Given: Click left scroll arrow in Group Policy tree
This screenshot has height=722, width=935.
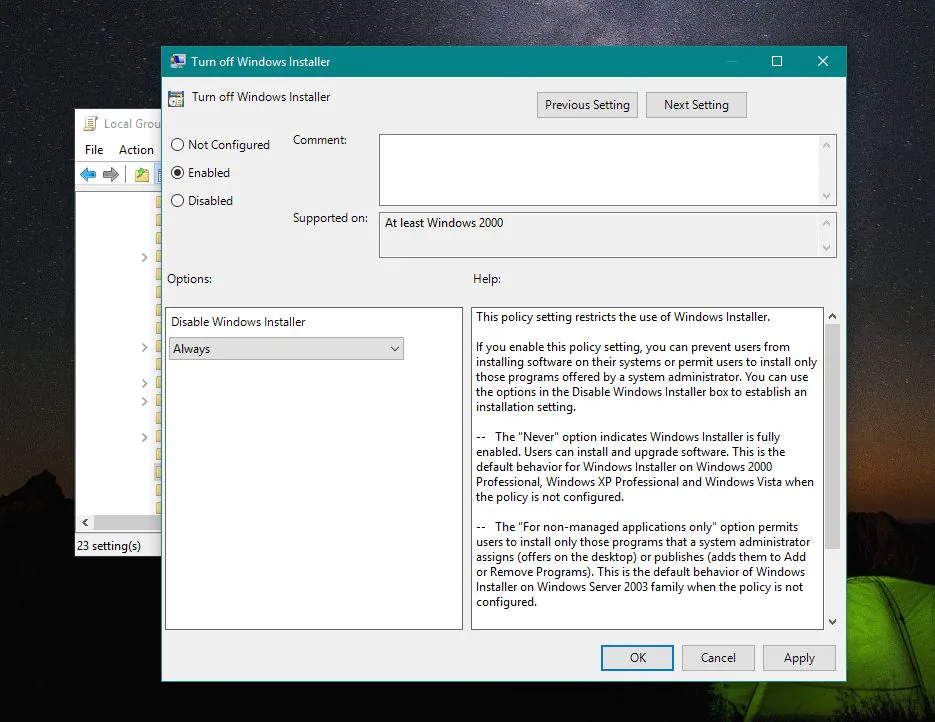Looking at the screenshot, I should click(x=85, y=522).
